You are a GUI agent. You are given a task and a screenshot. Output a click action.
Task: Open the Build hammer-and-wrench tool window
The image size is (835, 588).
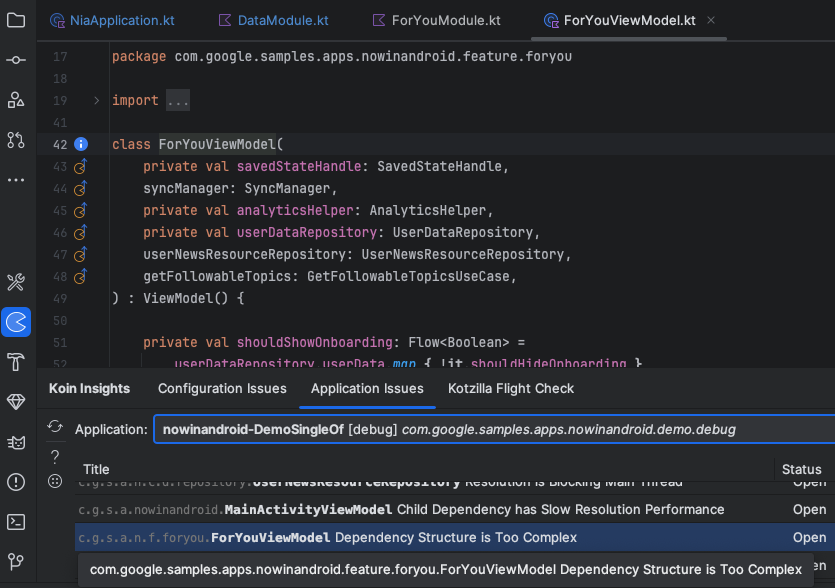[x=16, y=282]
